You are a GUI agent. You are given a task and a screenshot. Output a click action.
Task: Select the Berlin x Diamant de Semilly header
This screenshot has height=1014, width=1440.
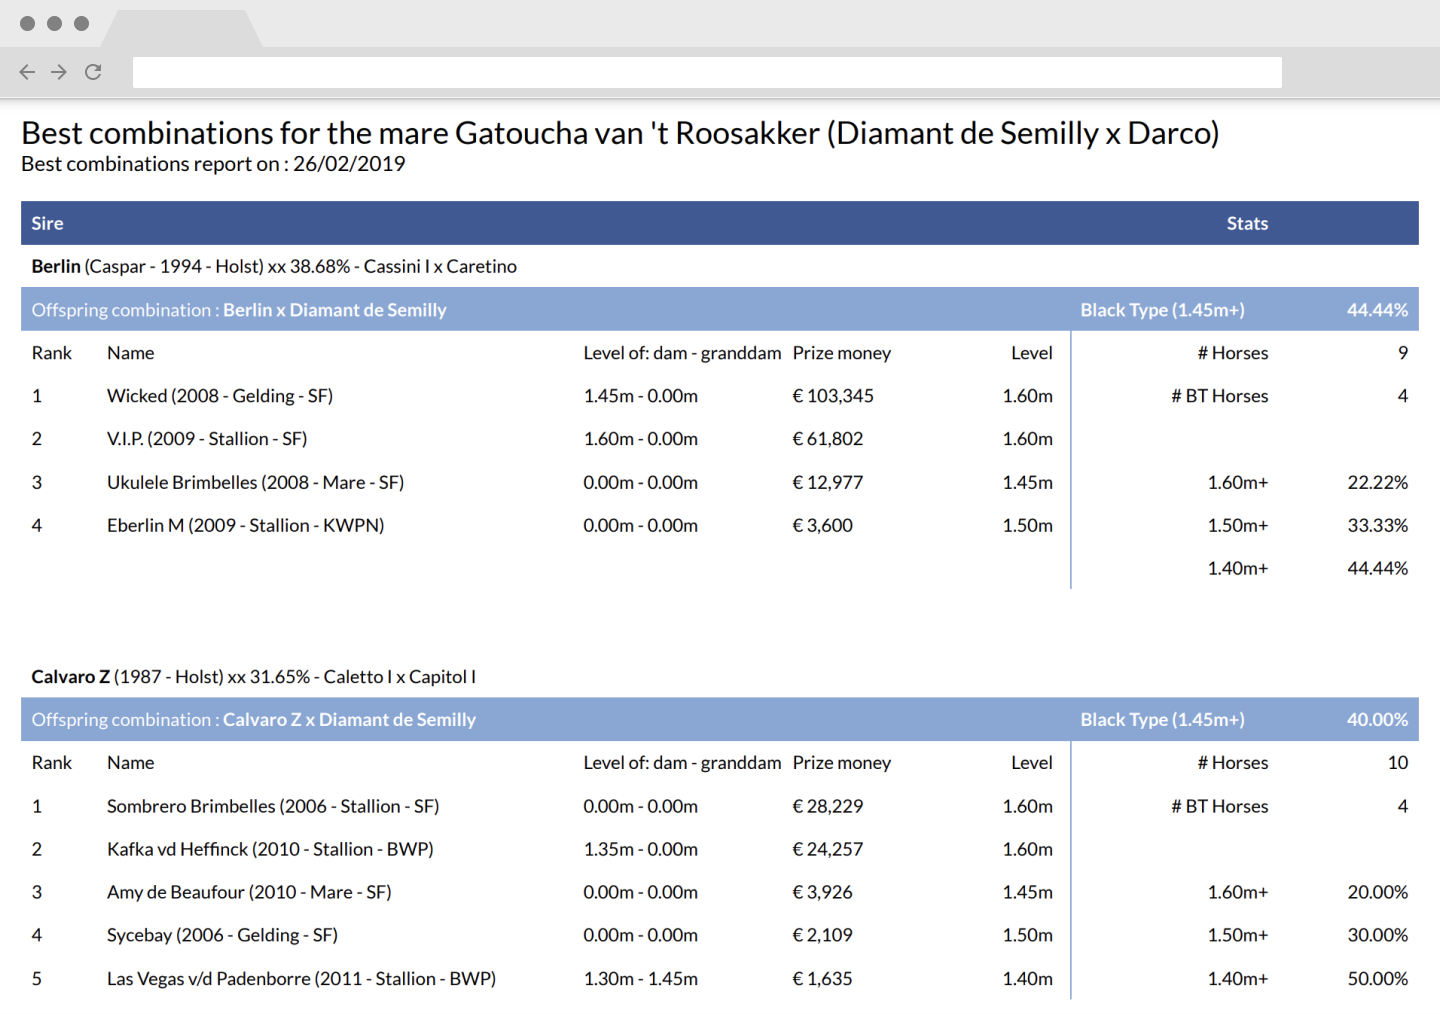pyautogui.click(x=334, y=310)
